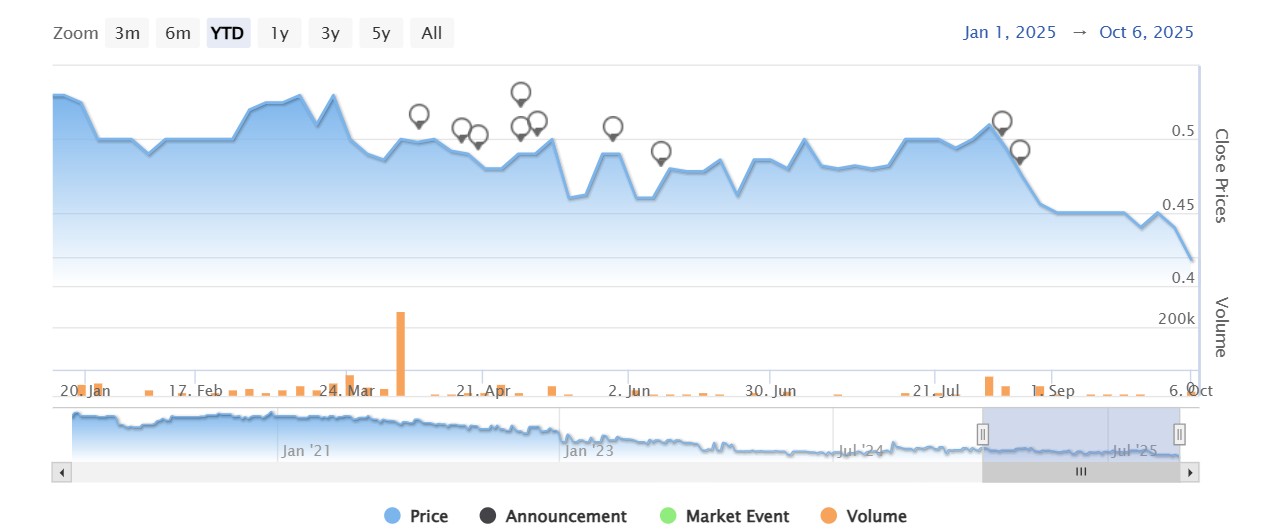Edit the start date Jan 1, 2025
This screenshot has width=1281, height=531.
click(1010, 32)
